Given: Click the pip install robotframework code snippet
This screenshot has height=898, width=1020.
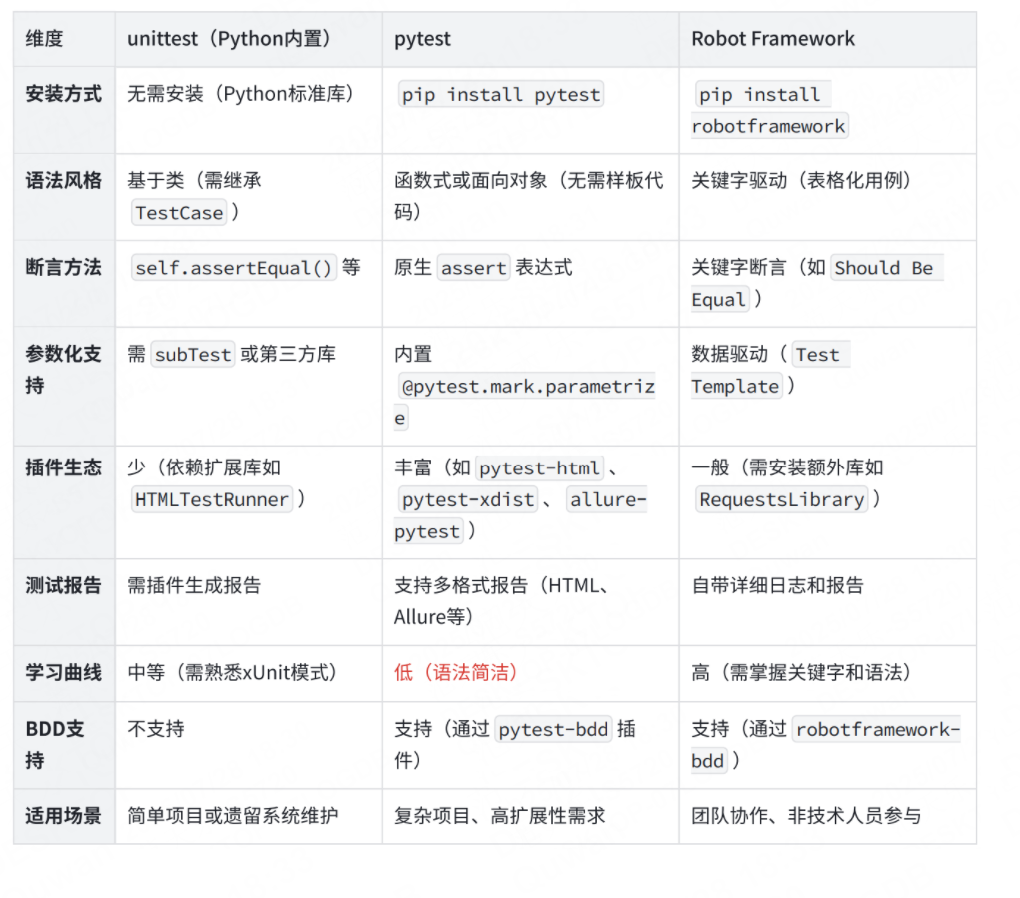Looking at the screenshot, I should point(770,111).
